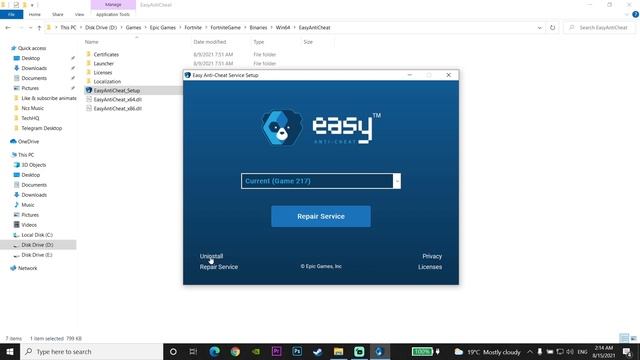Click the taskbar search box

click(91, 352)
